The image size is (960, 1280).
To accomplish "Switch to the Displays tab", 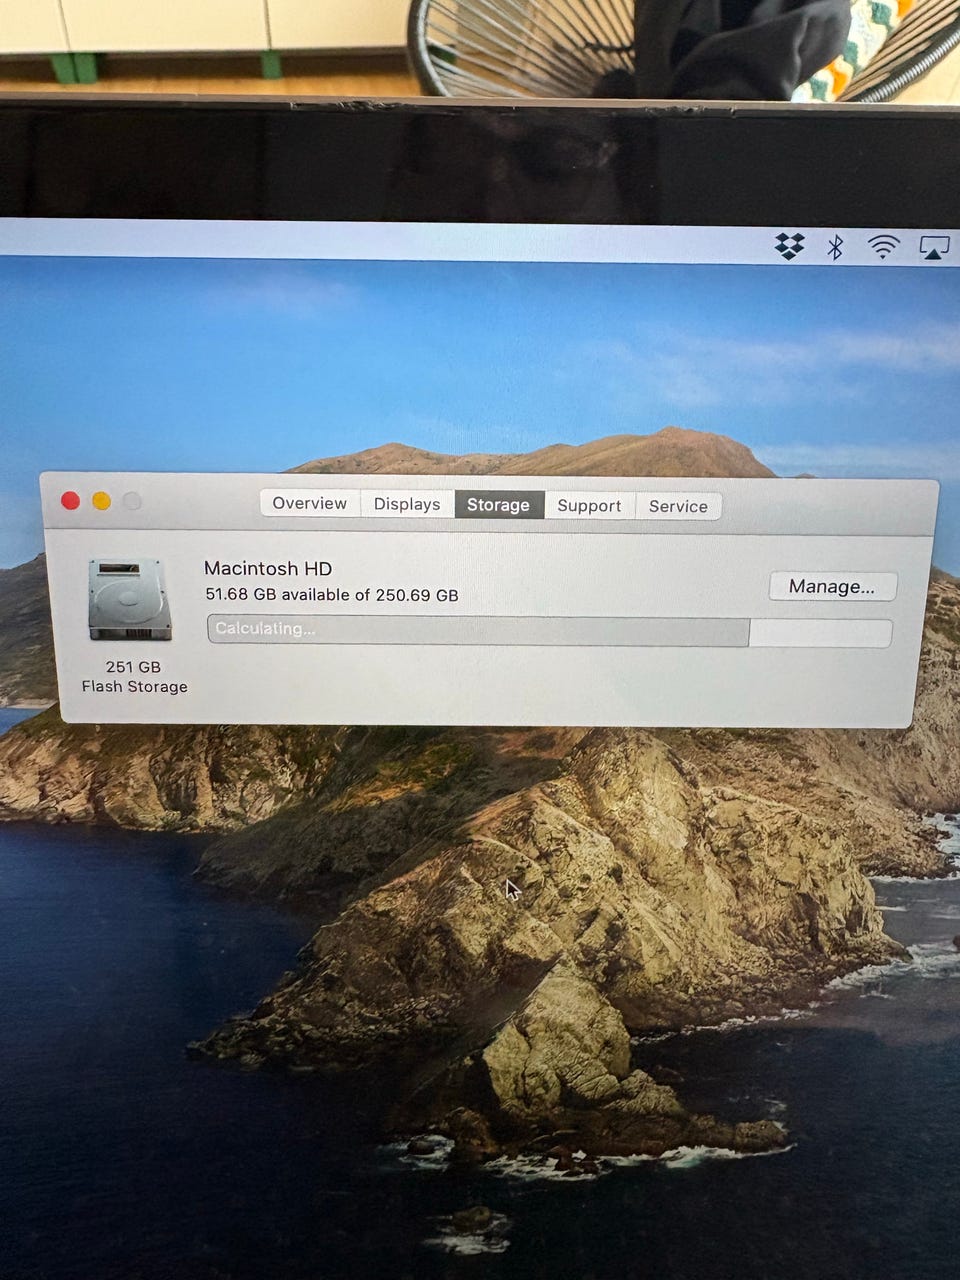I will [x=407, y=504].
